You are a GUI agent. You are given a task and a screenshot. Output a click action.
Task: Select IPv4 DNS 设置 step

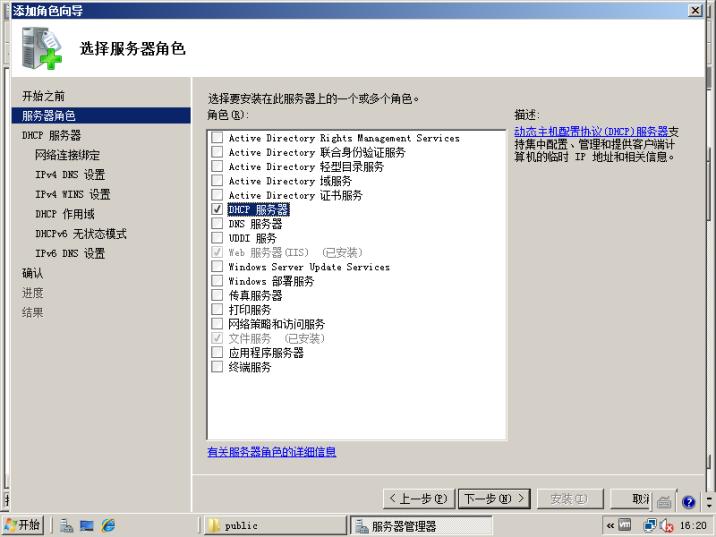[70, 175]
